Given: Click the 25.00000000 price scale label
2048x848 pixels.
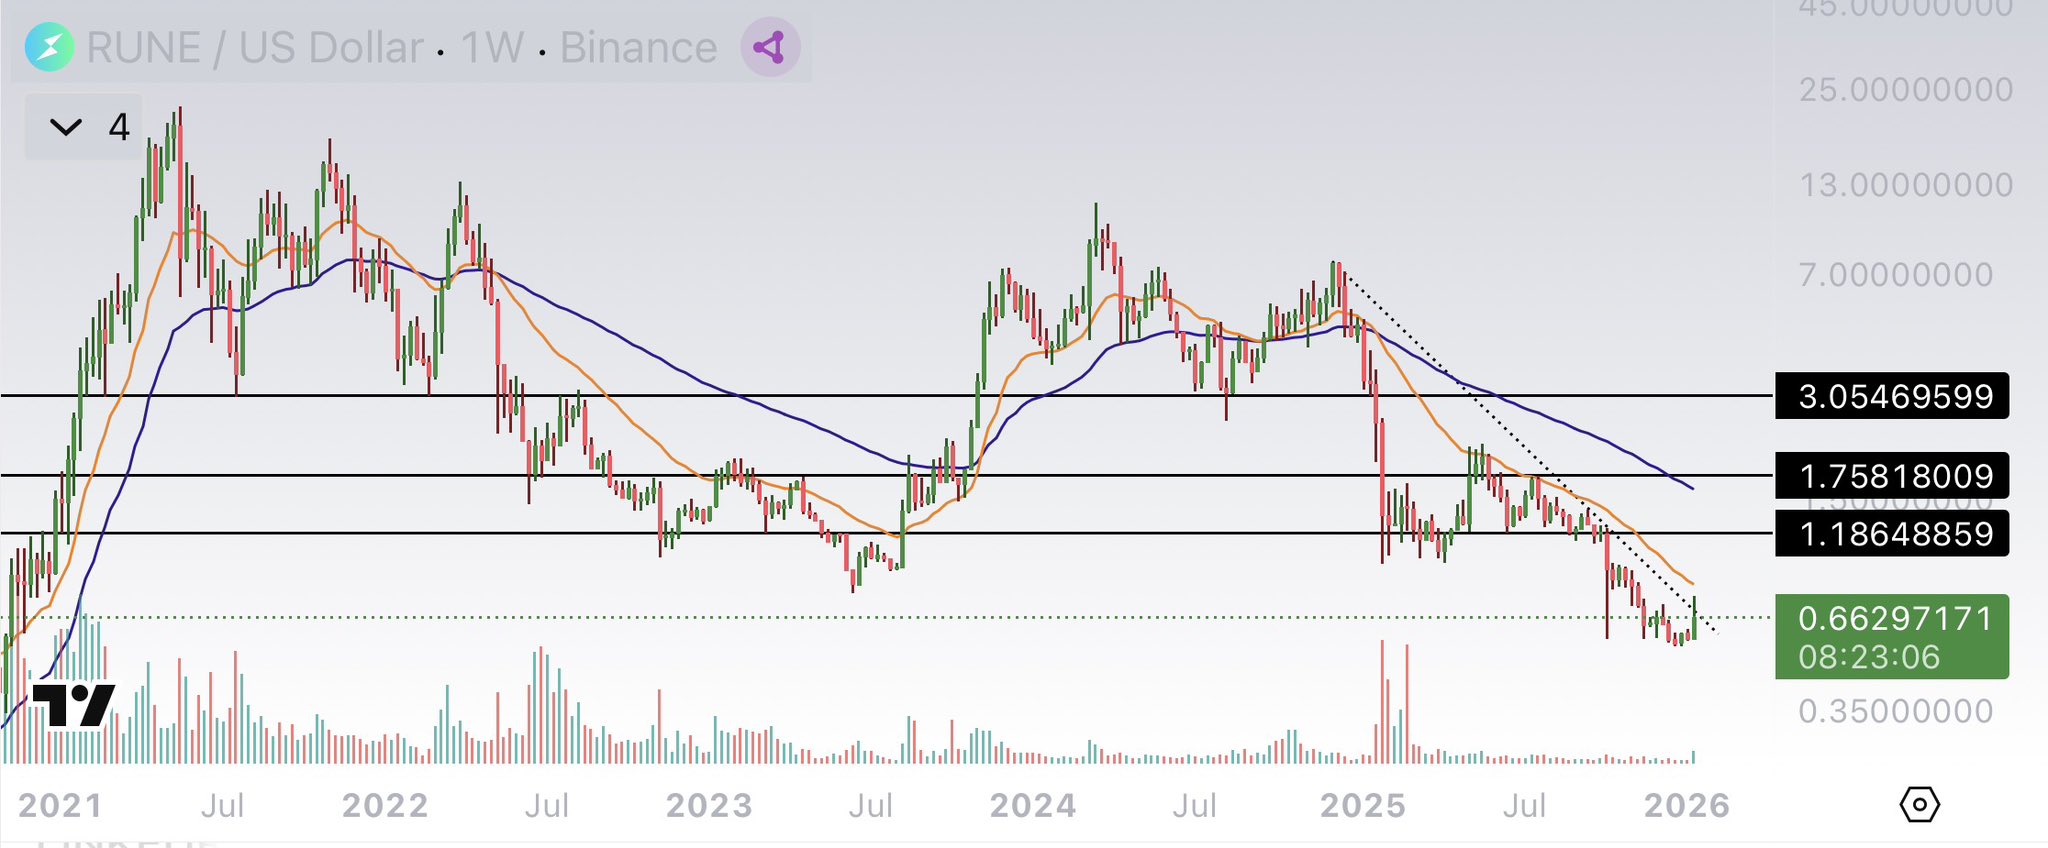Looking at the screenshot, I should pos(1905,90).
